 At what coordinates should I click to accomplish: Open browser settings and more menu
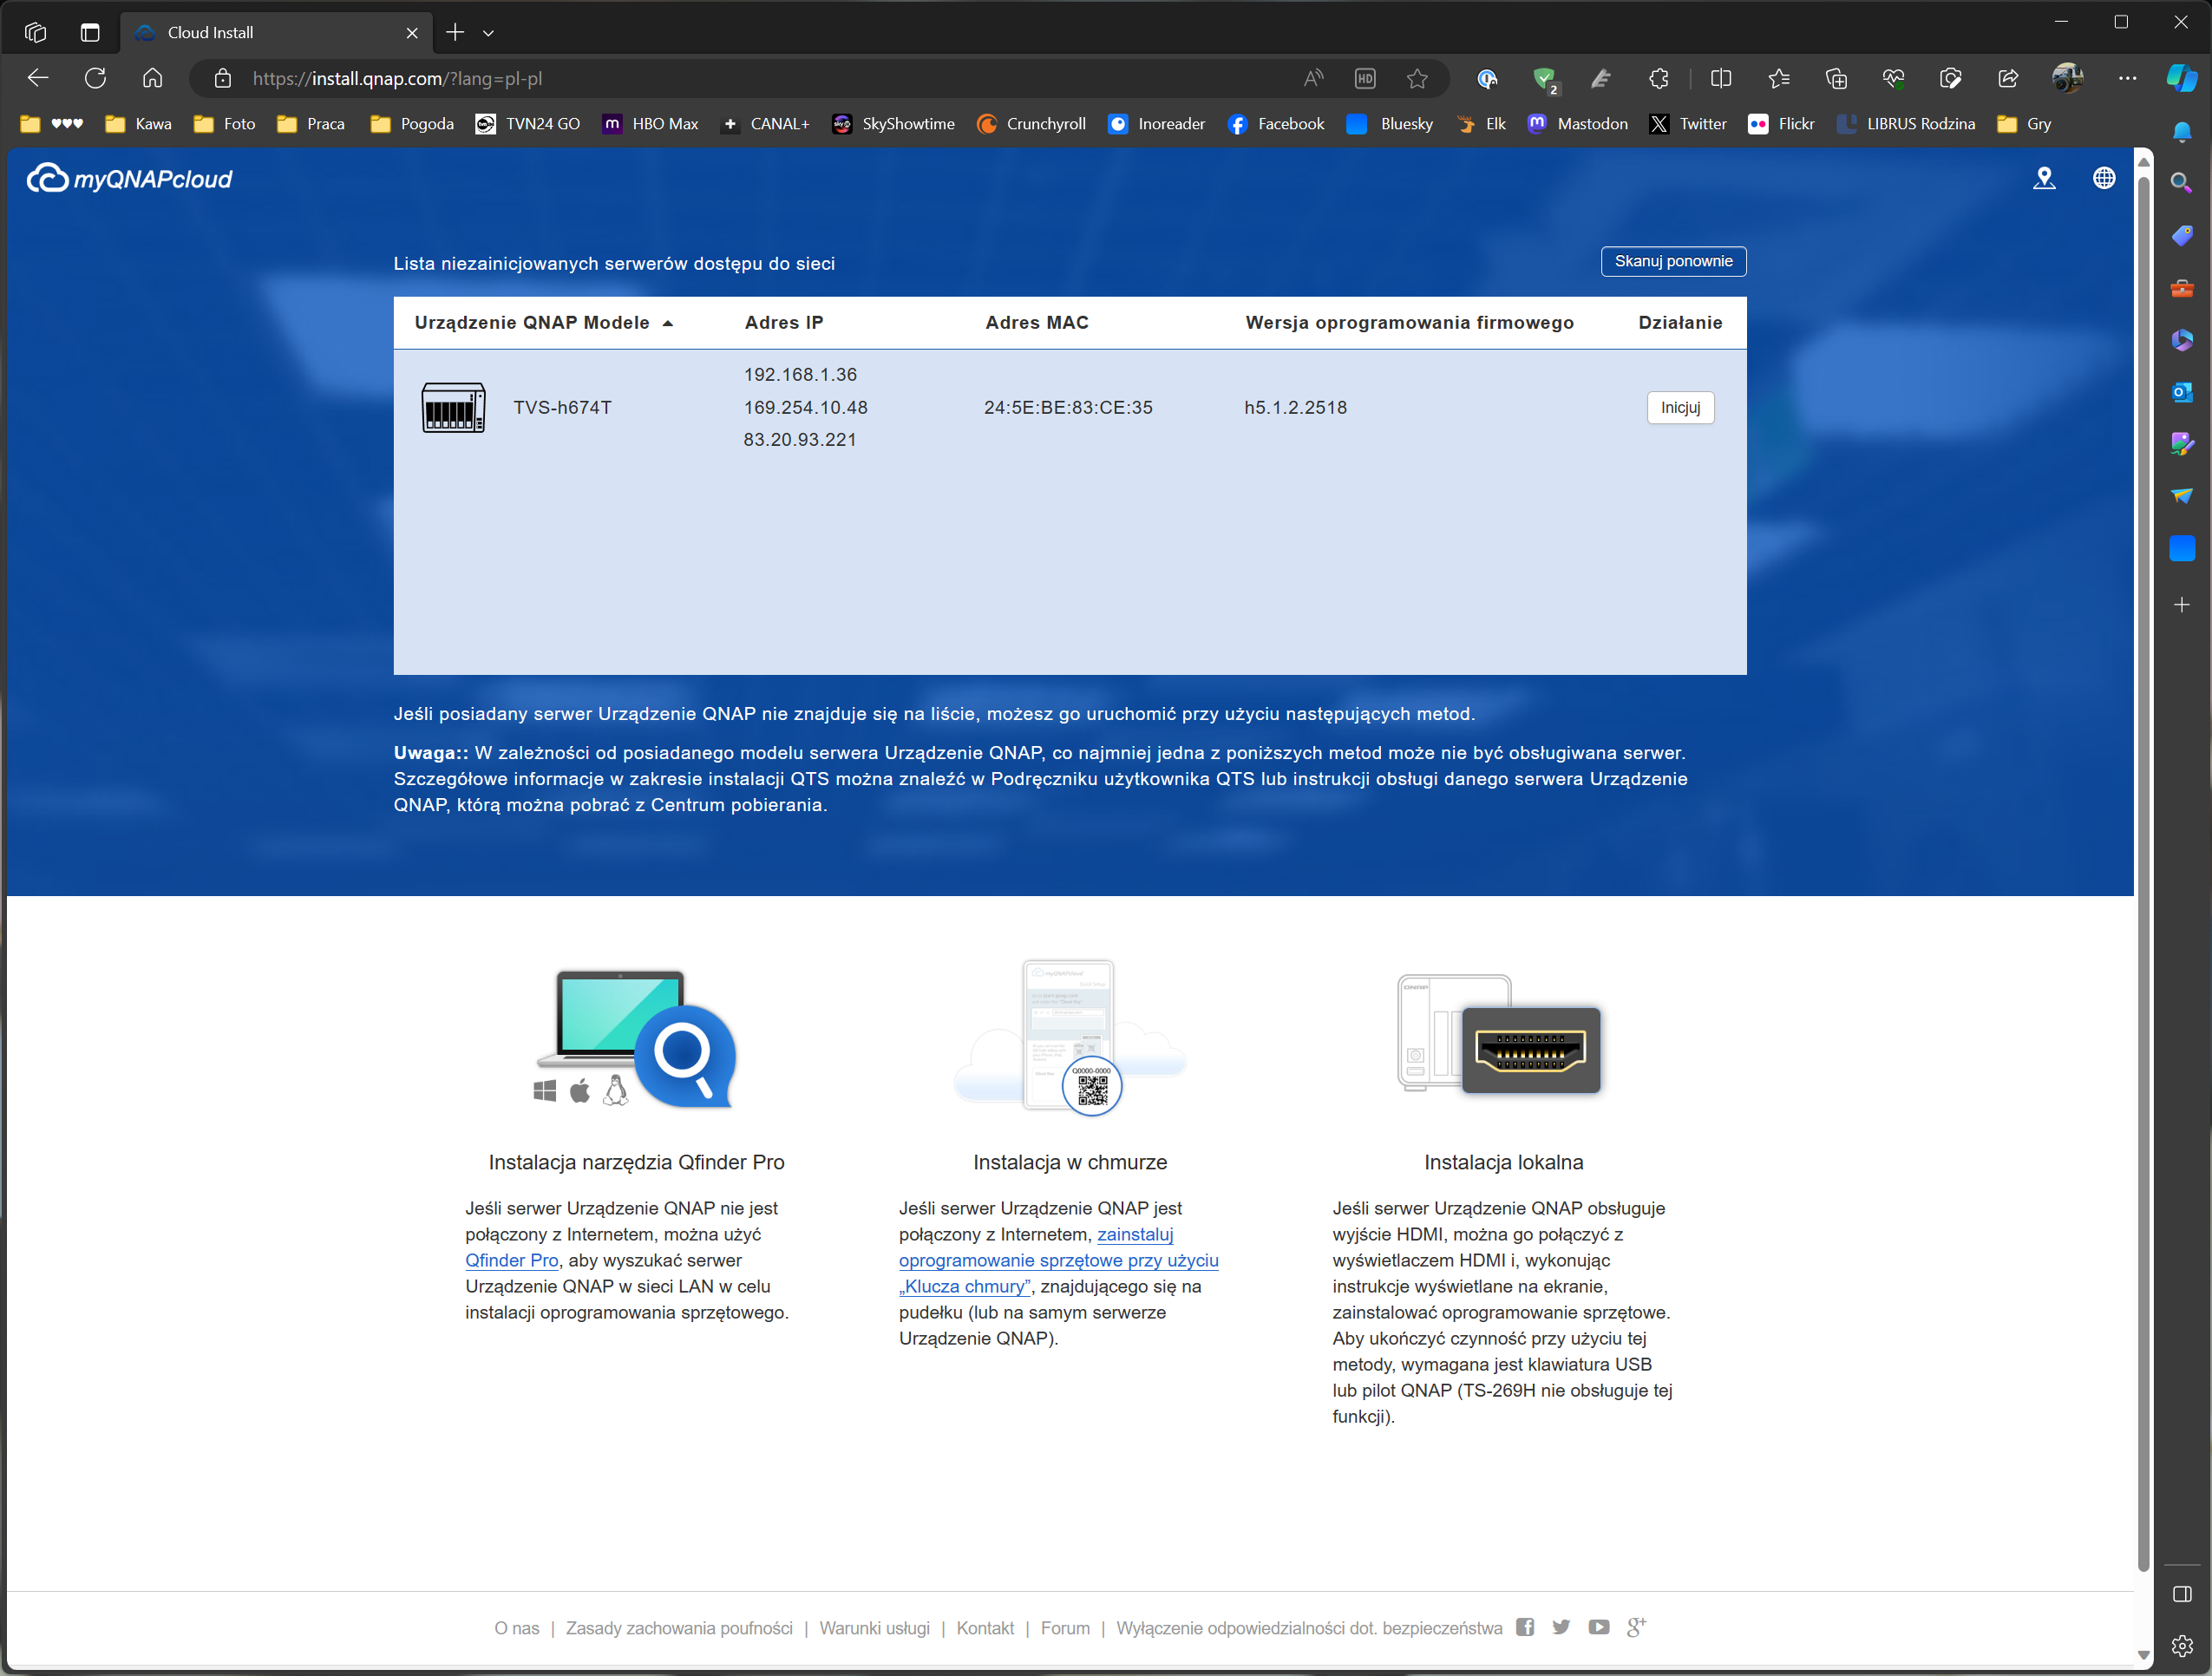[2127, 78]
